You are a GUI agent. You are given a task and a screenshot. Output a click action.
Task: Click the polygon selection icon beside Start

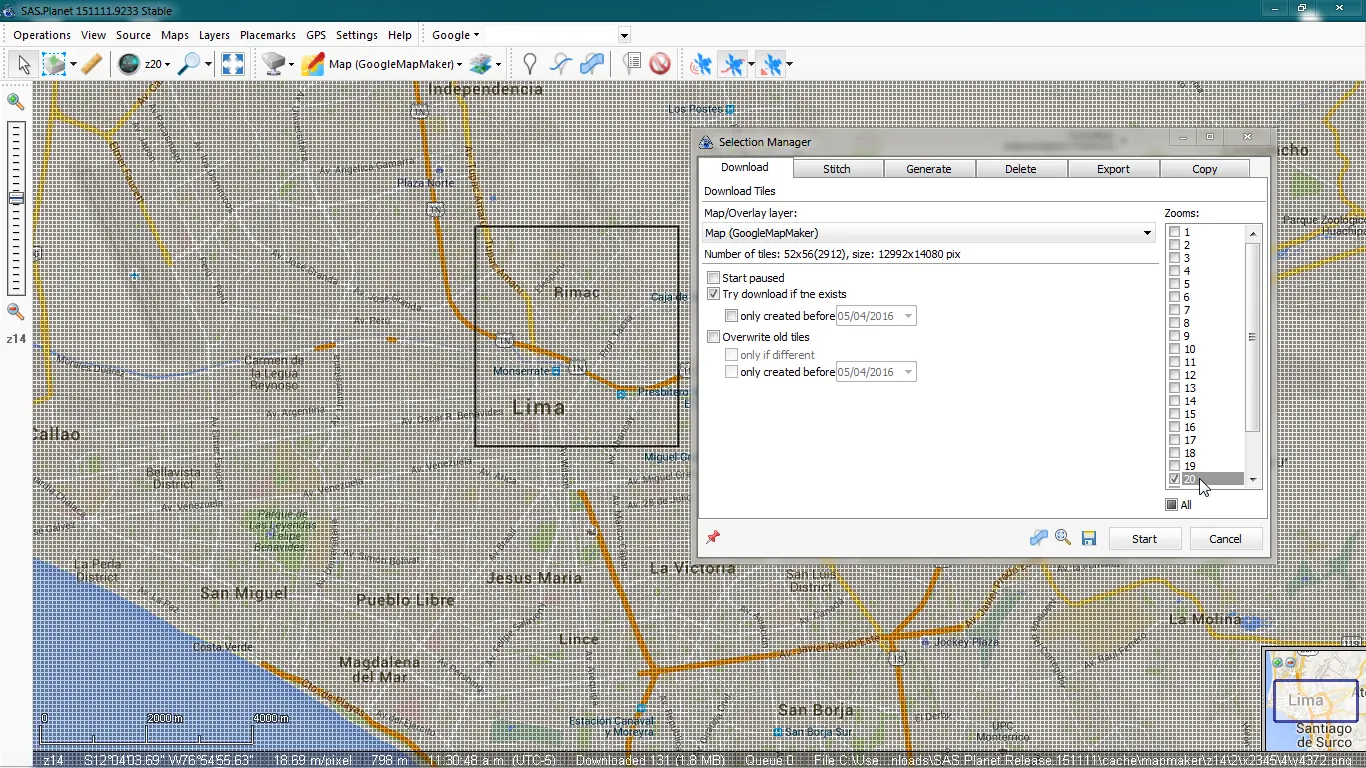(x=1039, y=538)
